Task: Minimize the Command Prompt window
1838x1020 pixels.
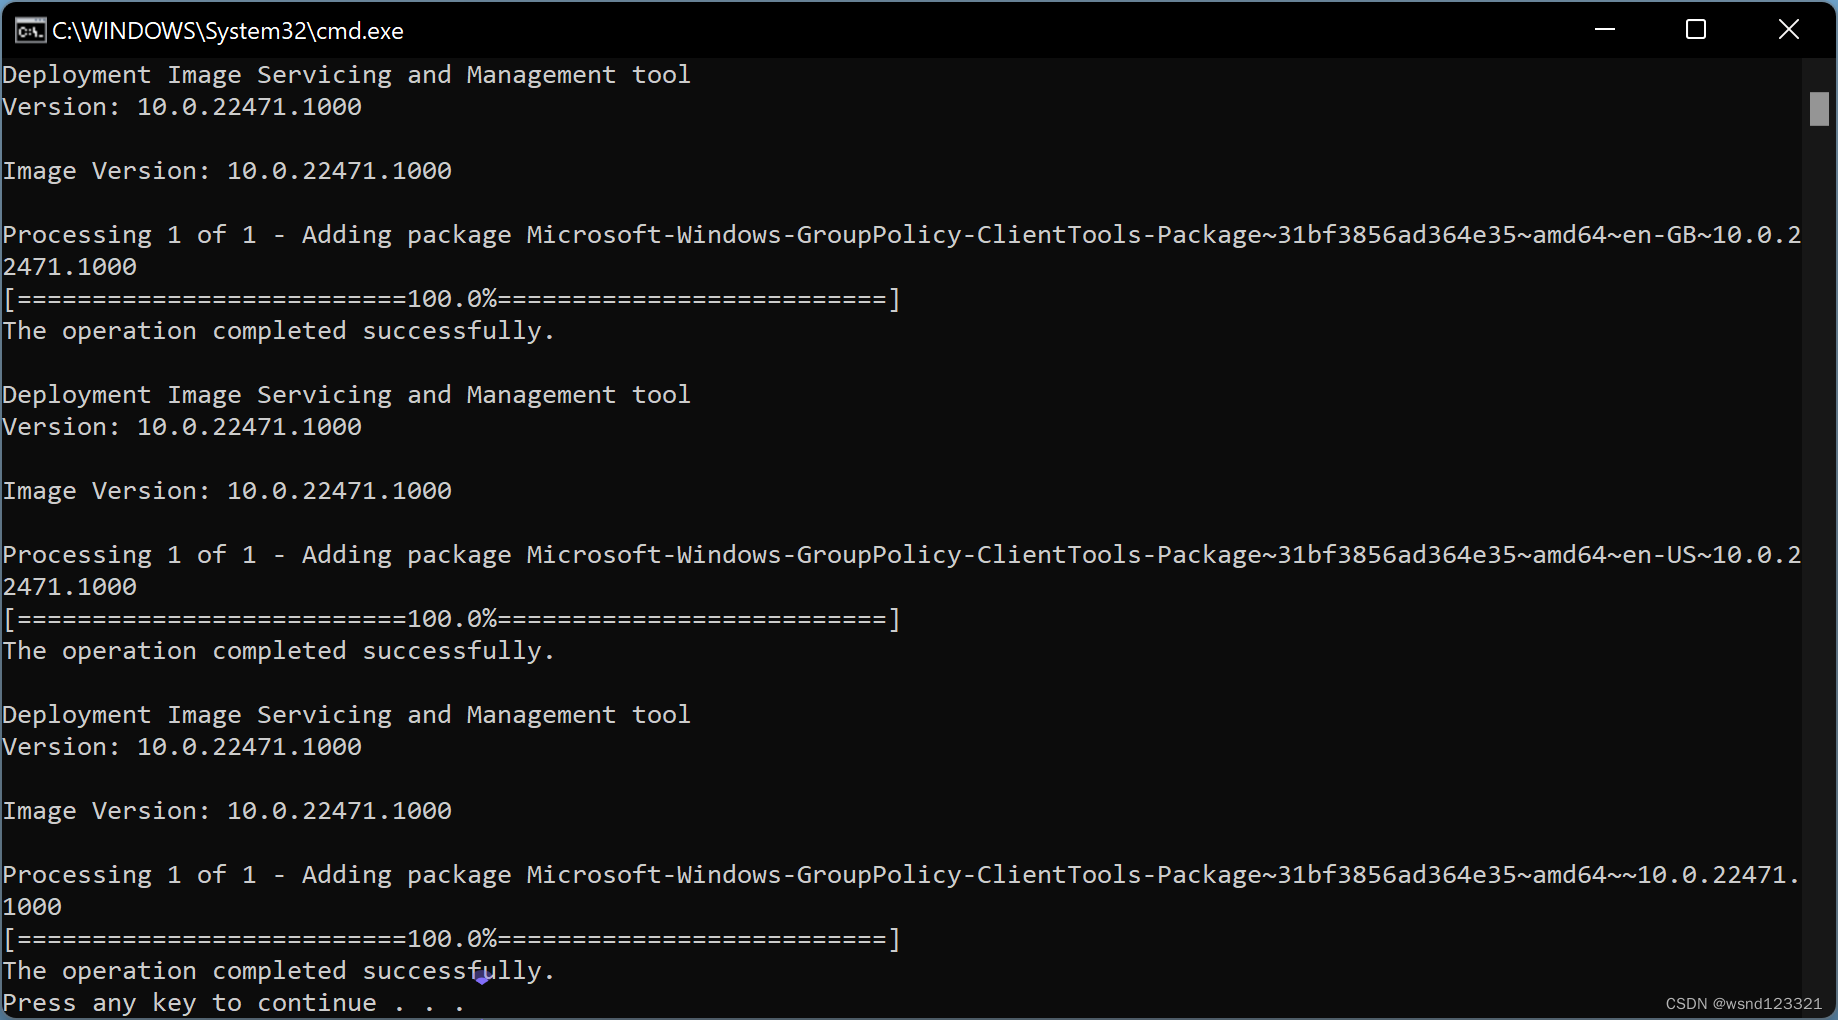Action: pos(1605,29)
